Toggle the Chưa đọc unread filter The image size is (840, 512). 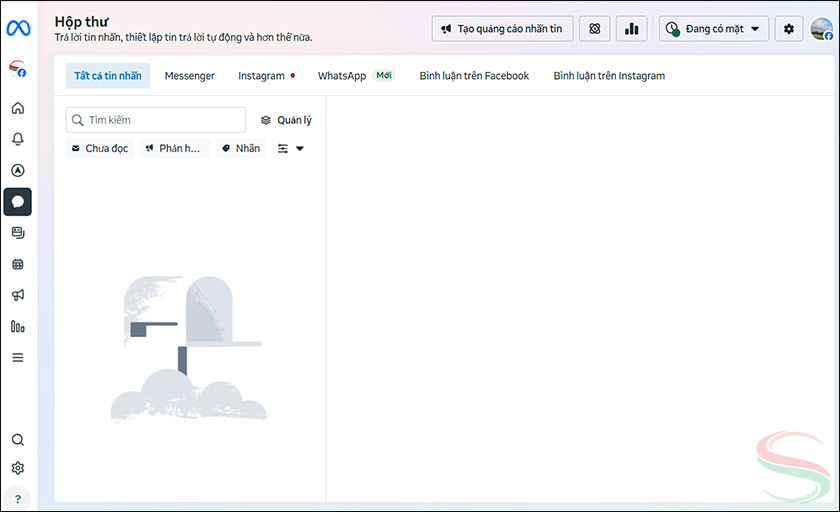(x=99, y=149)
